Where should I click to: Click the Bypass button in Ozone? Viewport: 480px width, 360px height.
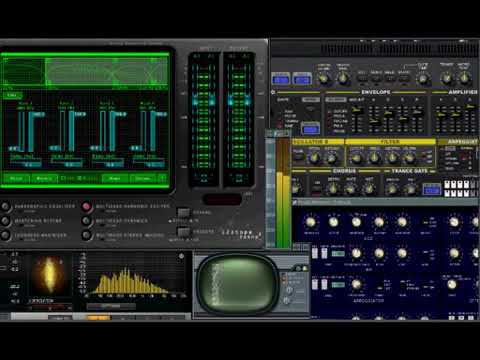183,213
